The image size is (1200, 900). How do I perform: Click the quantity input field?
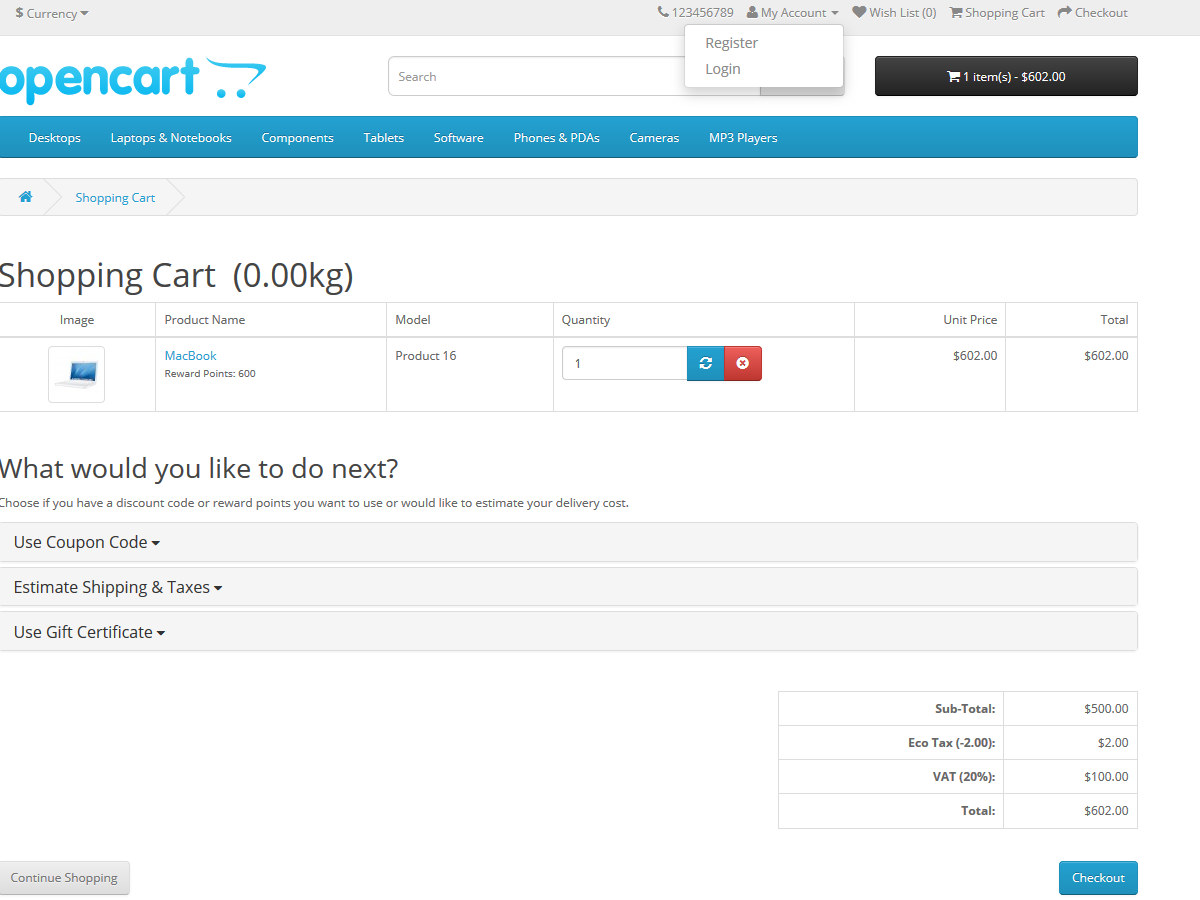[x=625, y=364]
